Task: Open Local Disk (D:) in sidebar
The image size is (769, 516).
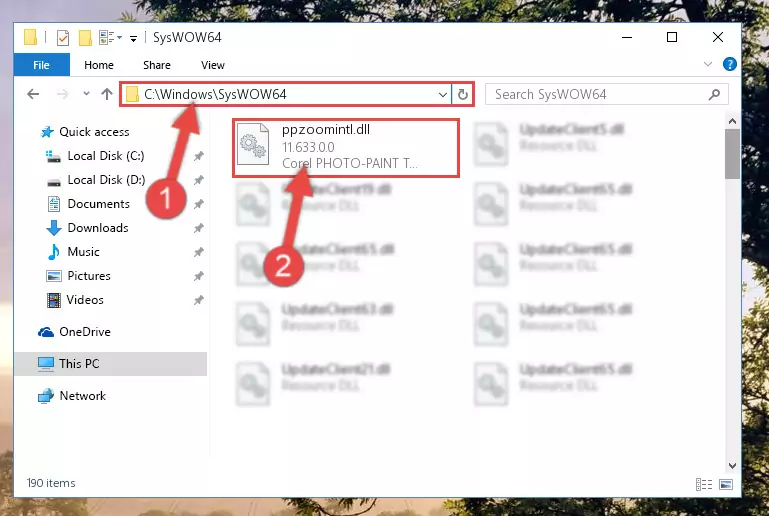Action: point(106,180)
